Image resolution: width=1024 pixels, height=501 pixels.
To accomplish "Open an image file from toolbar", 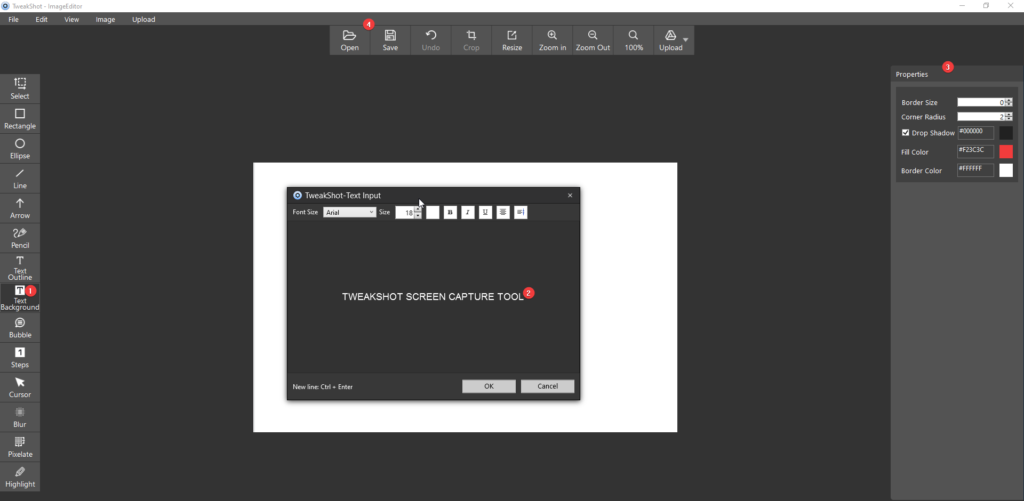I will click(349, 40).
